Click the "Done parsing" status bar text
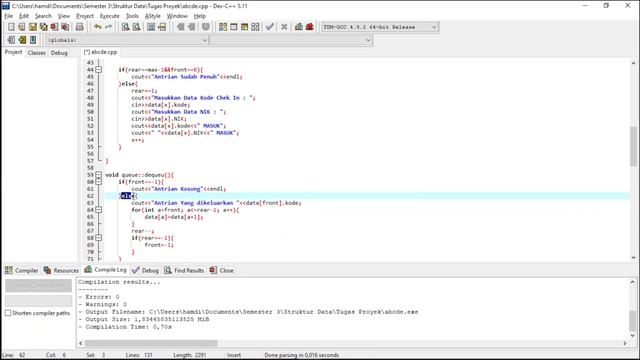Image resolution: width=640 pixels, height=360 pixels. pos(302,355)
